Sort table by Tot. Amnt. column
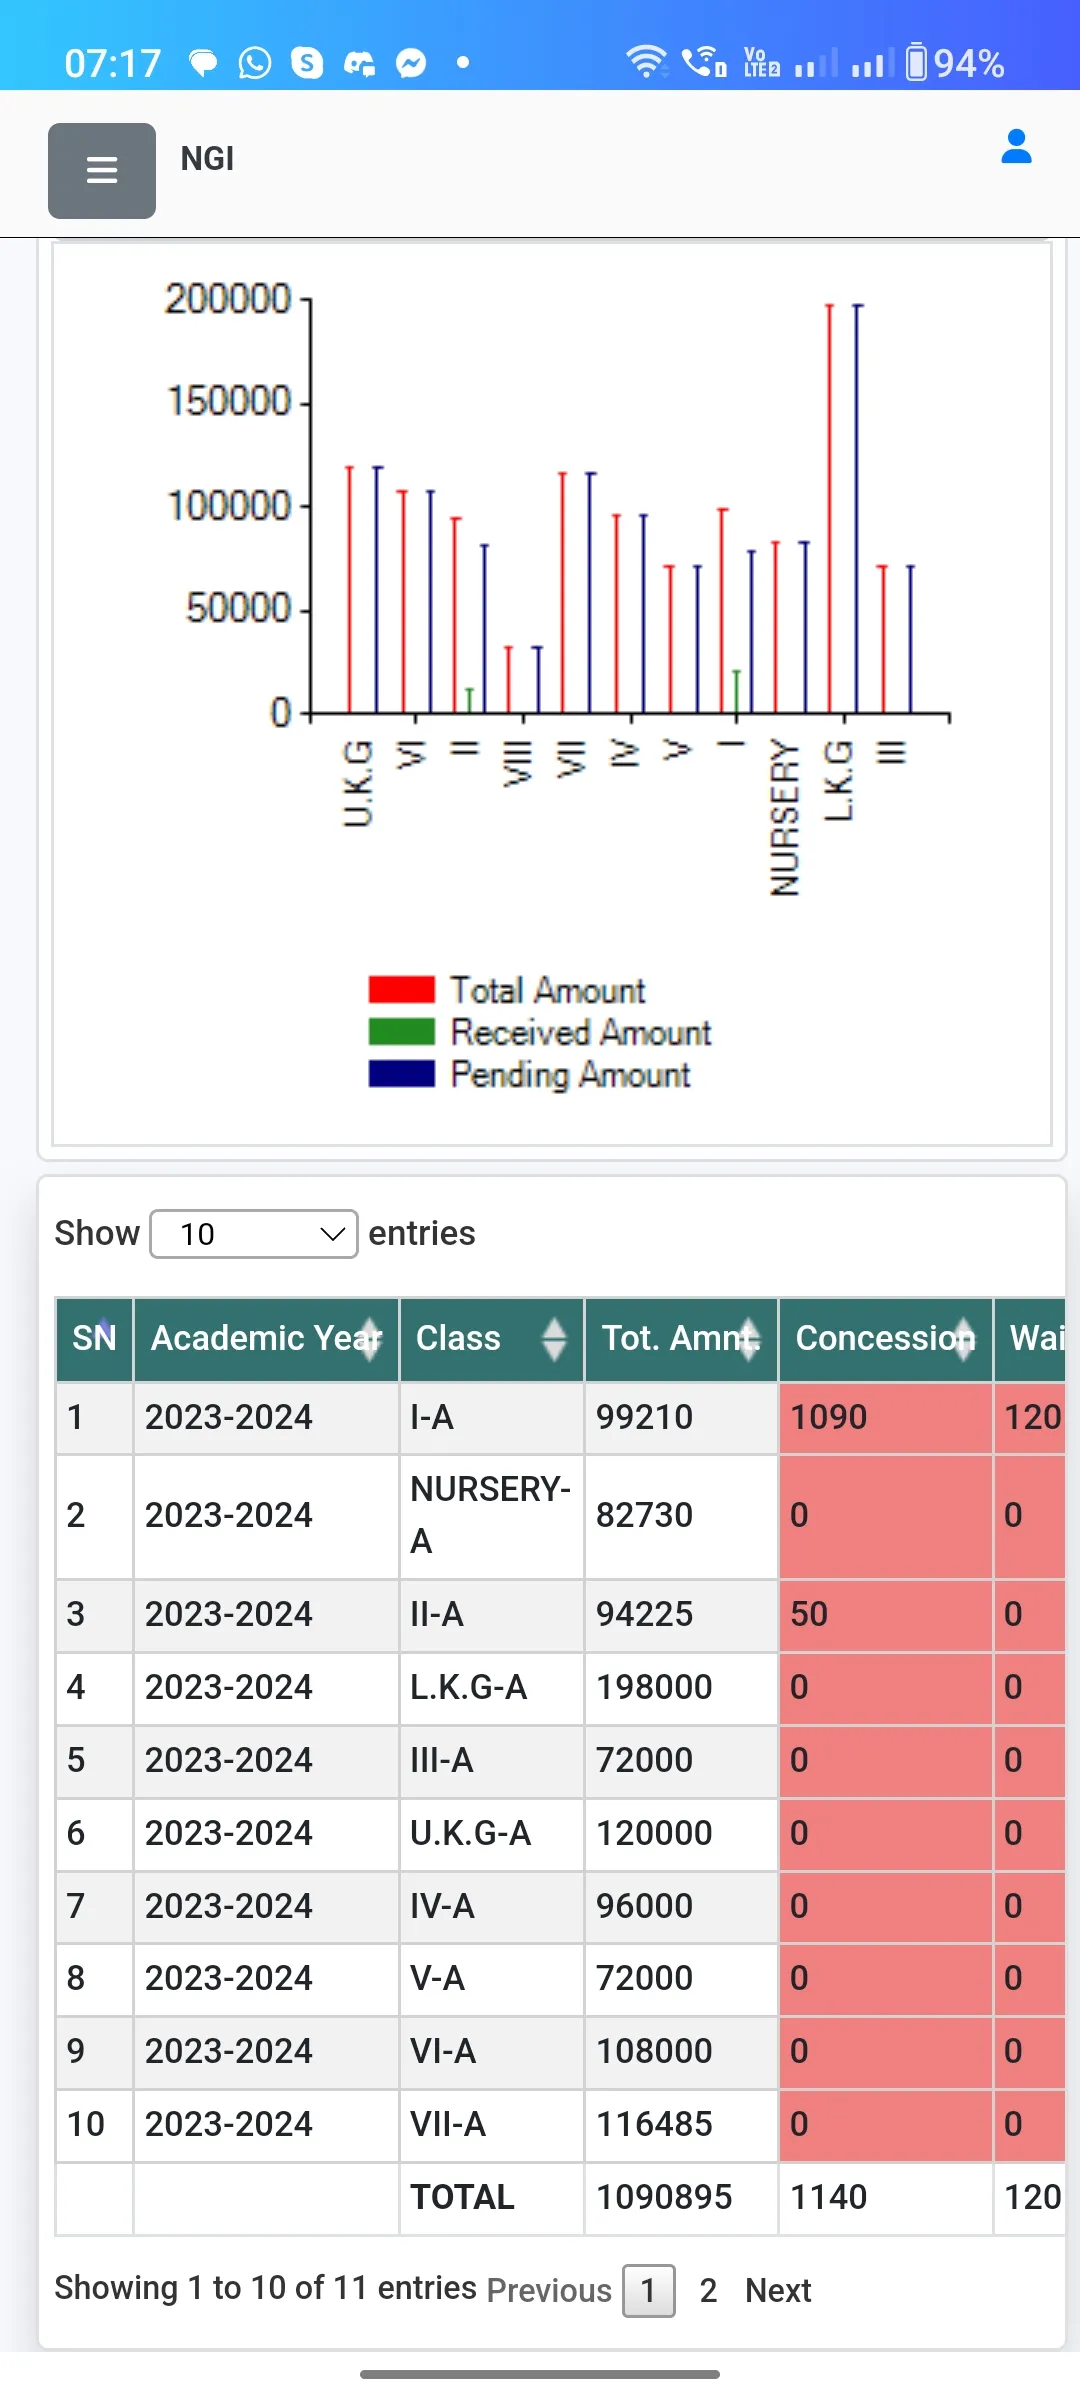This screenshot has width=1080, height=2400. coord(681,1338)
